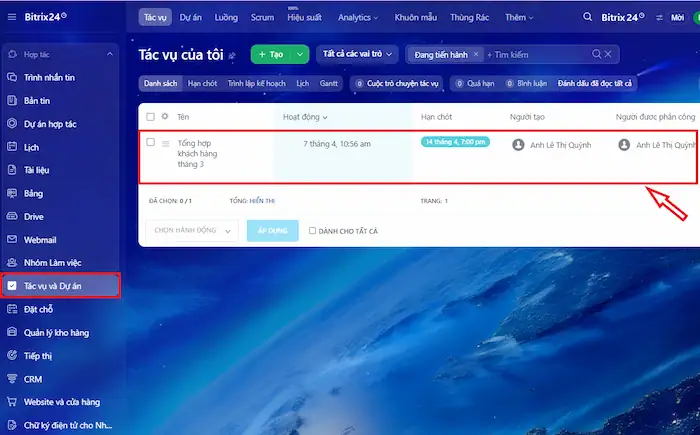This screenshot has width=700, height=435.
Task: Click Cuộc trò chuyện tác vụ counter
Action: coord(397,84)
